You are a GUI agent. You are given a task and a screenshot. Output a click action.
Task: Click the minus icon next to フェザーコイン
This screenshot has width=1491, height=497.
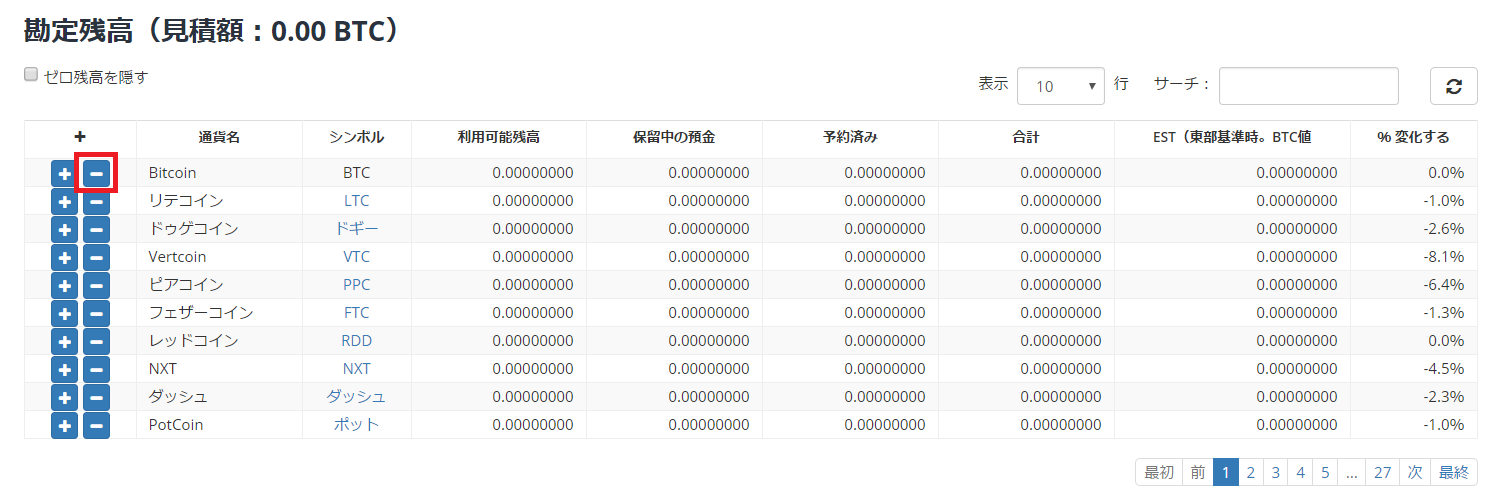[x=96, y=313]
